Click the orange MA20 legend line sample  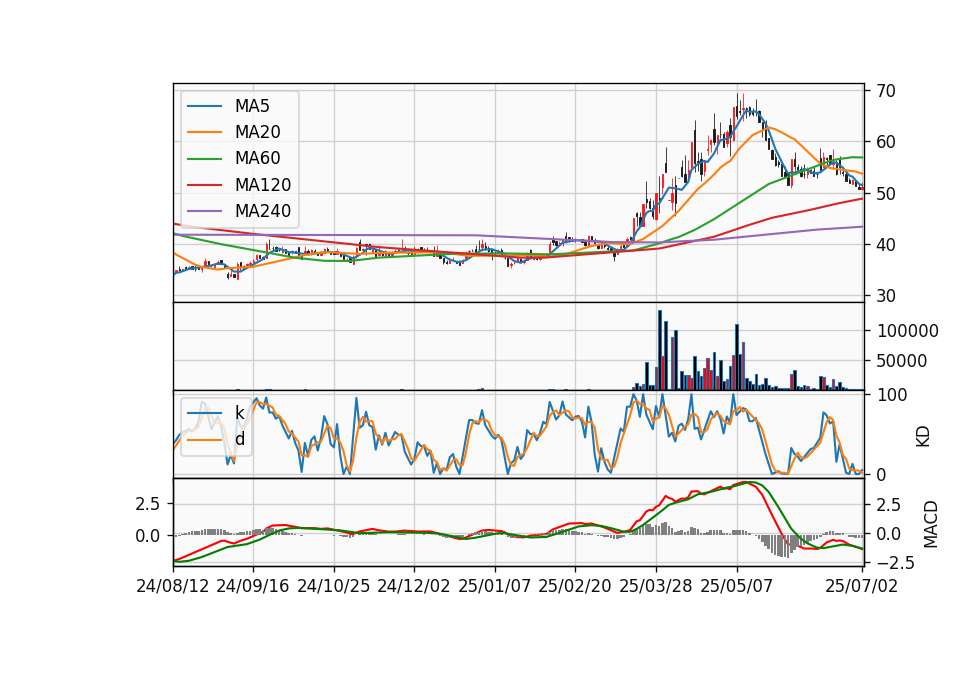[204, 132]
